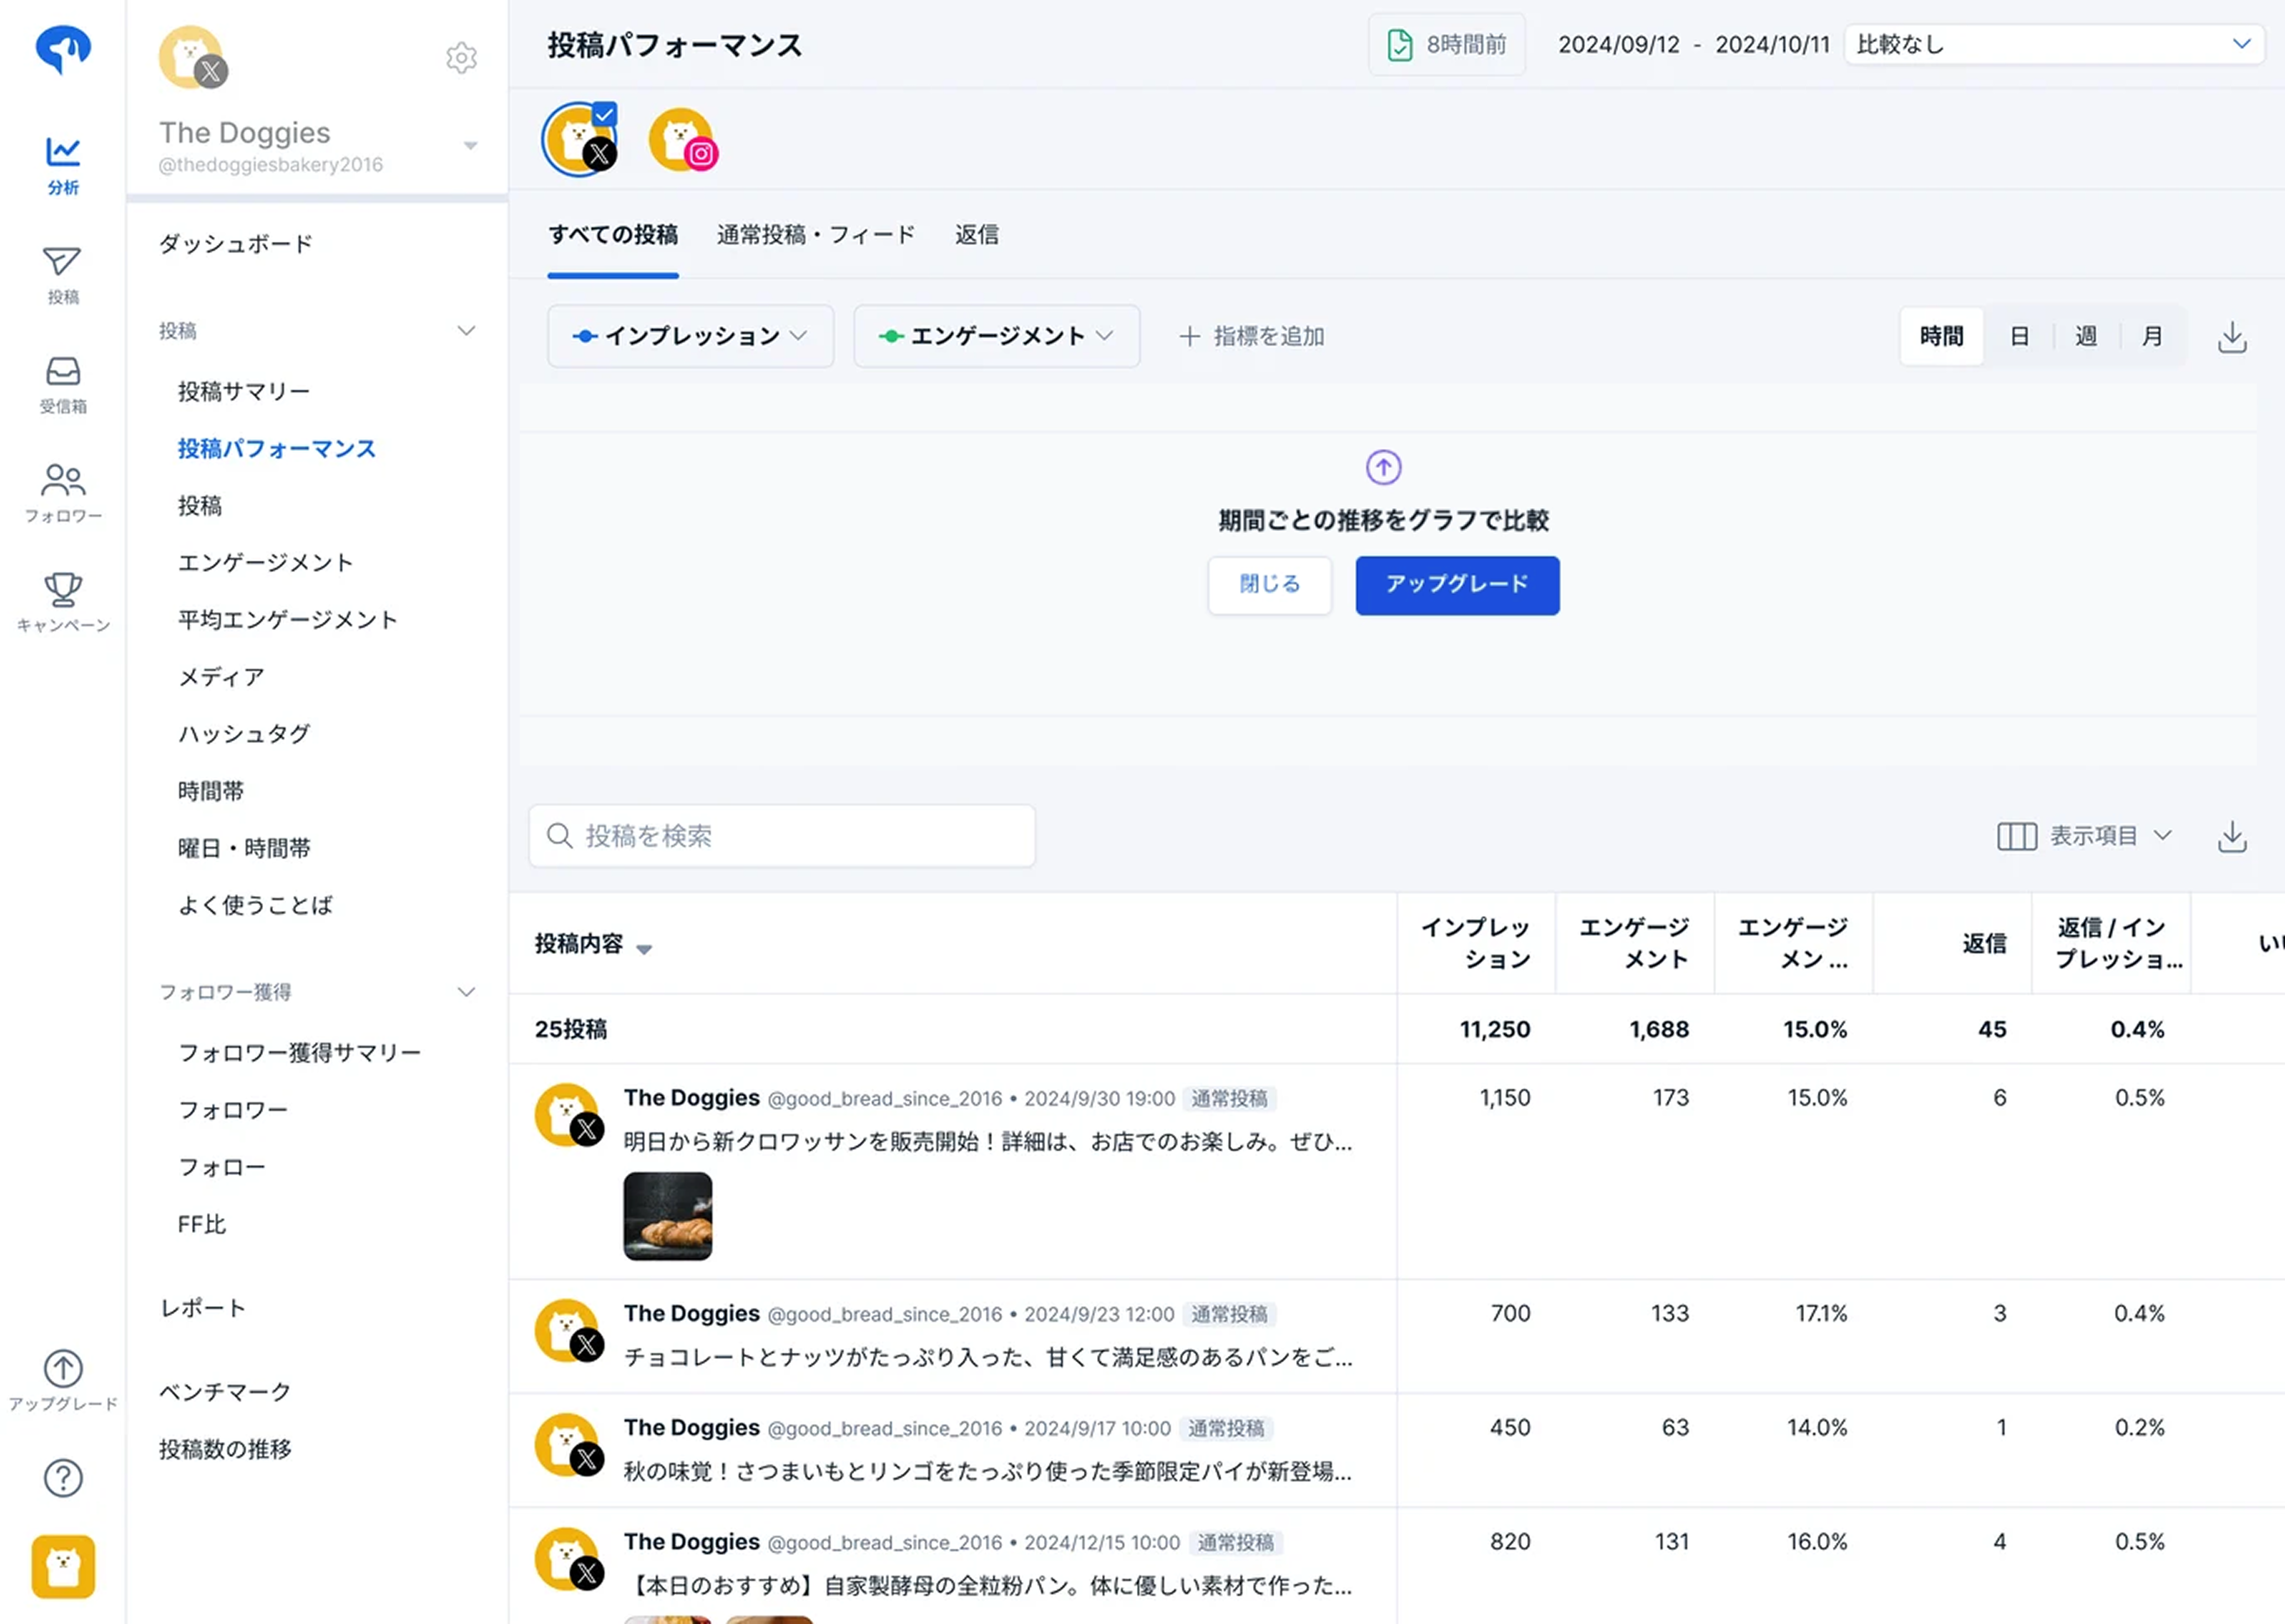2285x1624 pixels.
Task: Click 指標を追加 to add a metric
Action: coord(1252,336)
